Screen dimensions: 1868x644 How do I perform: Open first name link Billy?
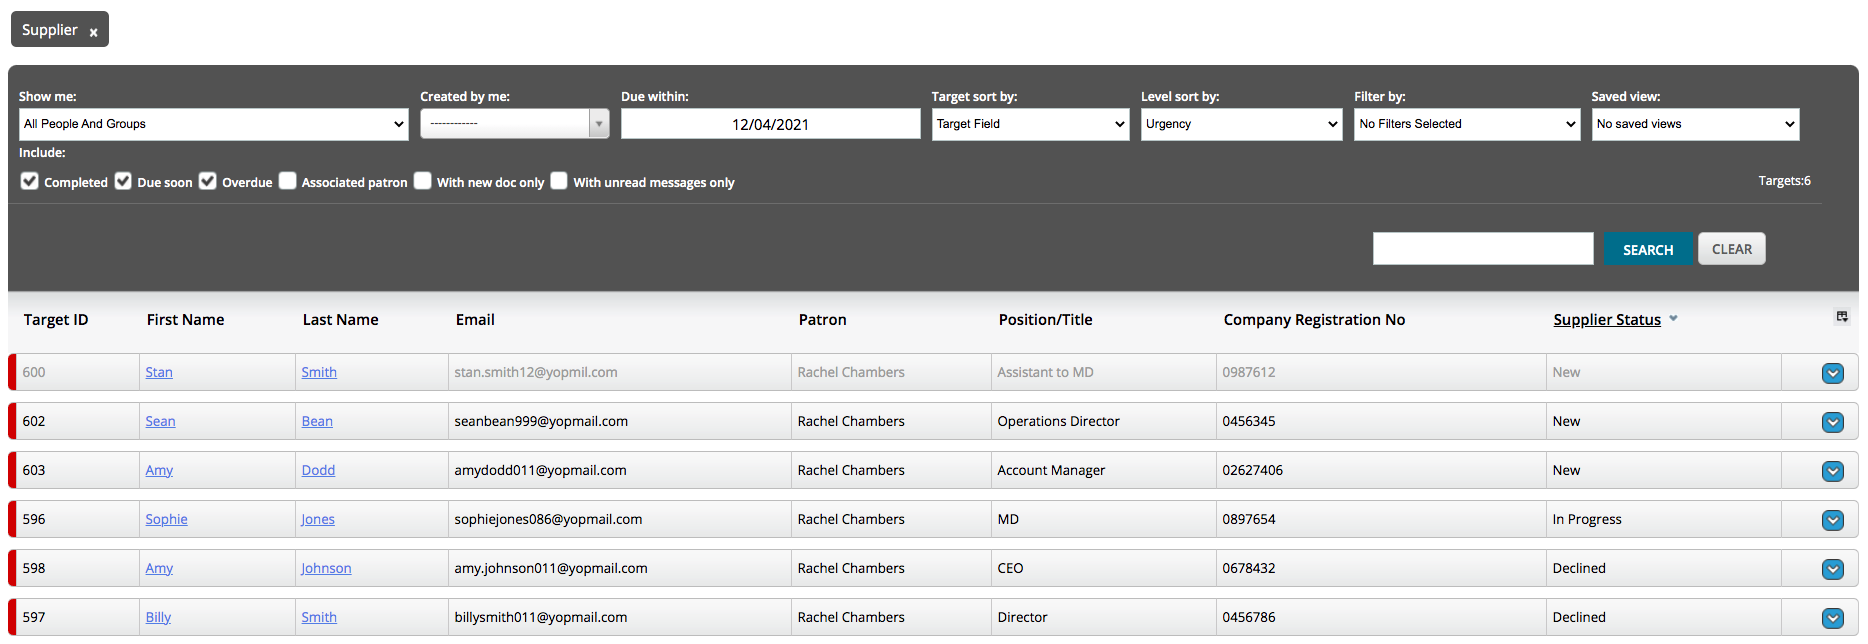(158, 617)
